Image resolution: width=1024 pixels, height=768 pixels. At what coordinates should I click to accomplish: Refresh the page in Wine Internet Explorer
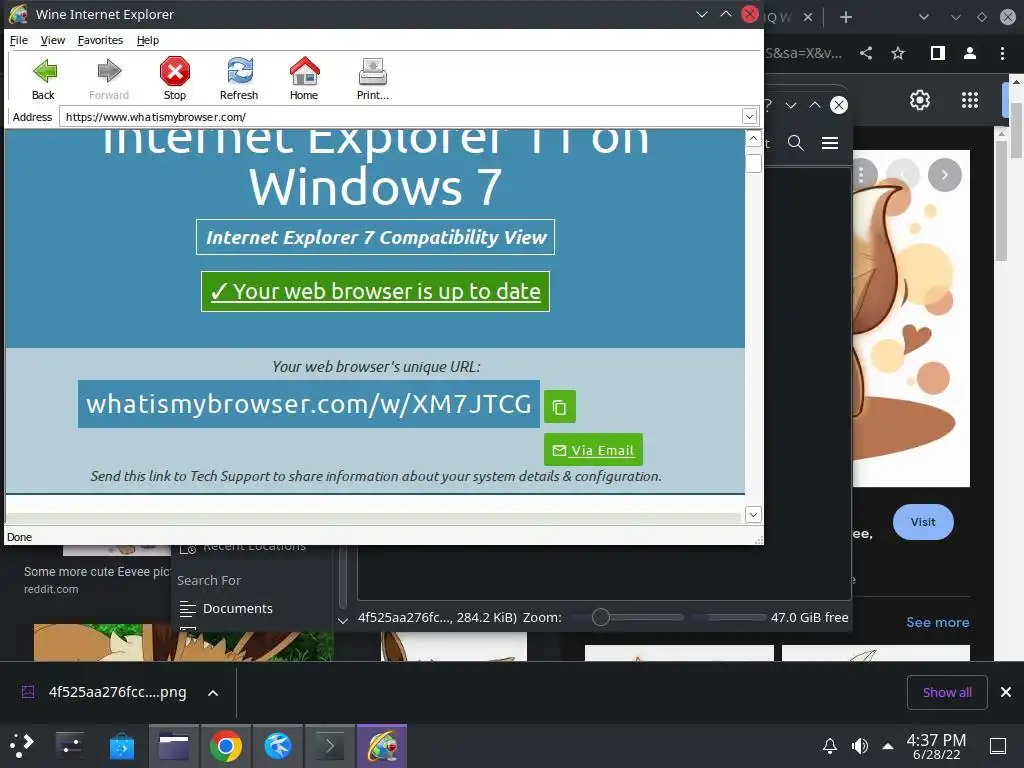(239, 78)
